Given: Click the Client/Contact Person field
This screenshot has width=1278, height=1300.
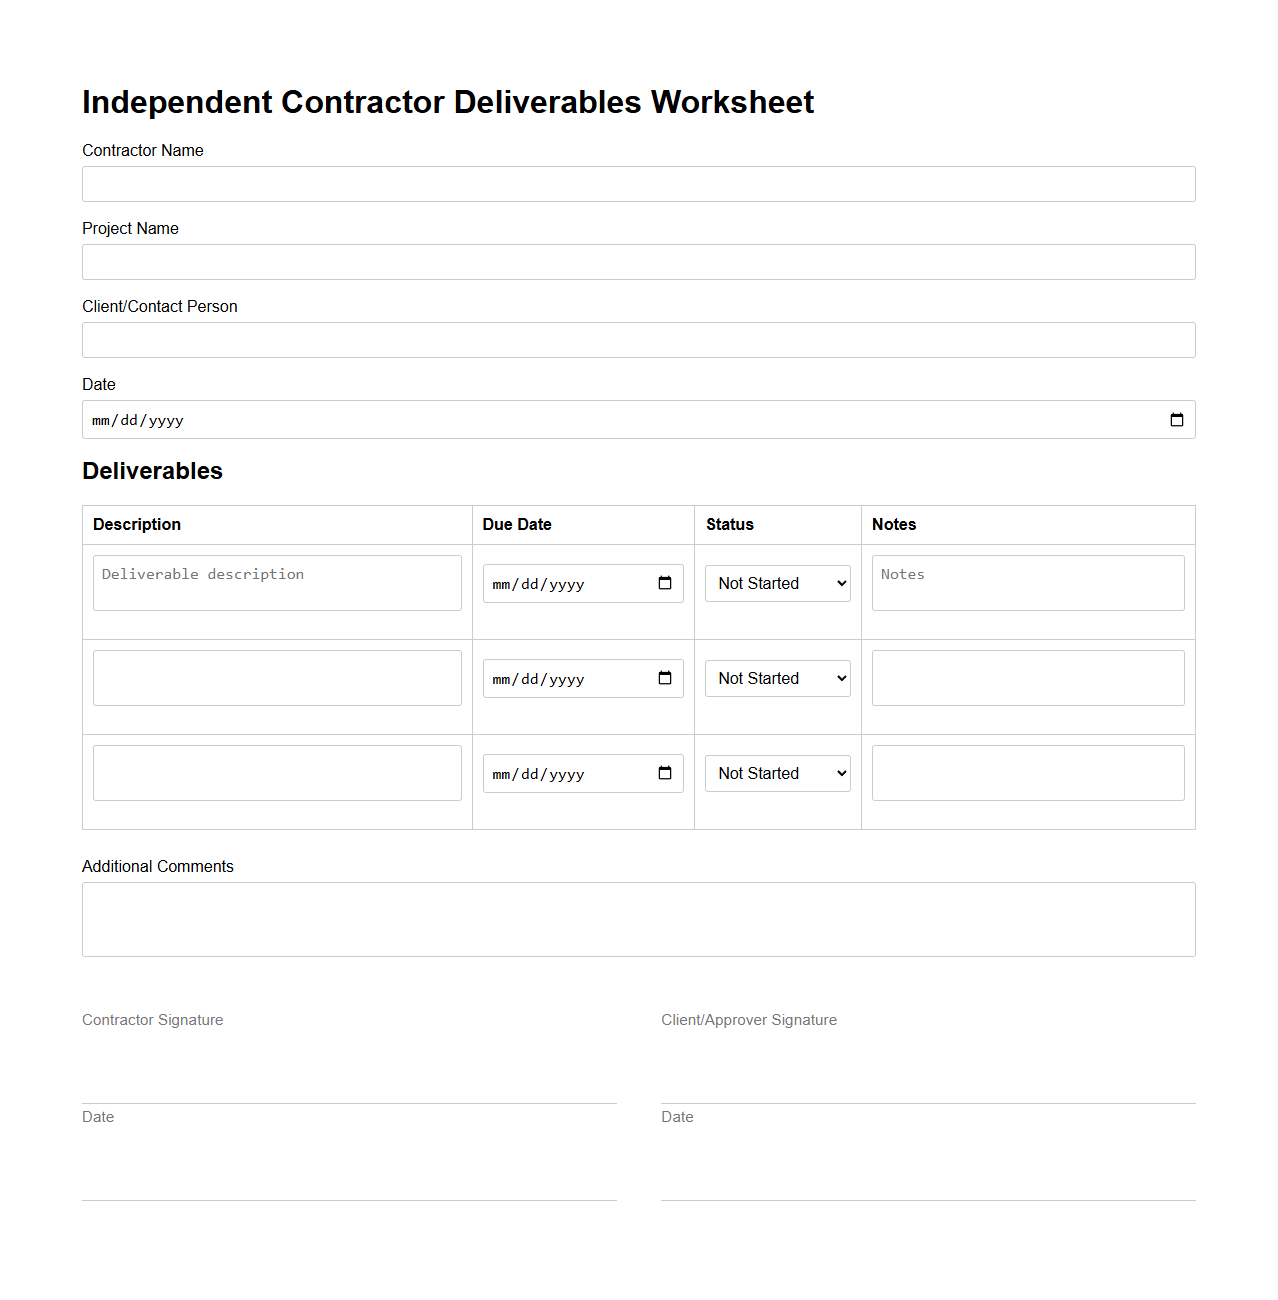Looking at the screenshot, I should [638, 340].
